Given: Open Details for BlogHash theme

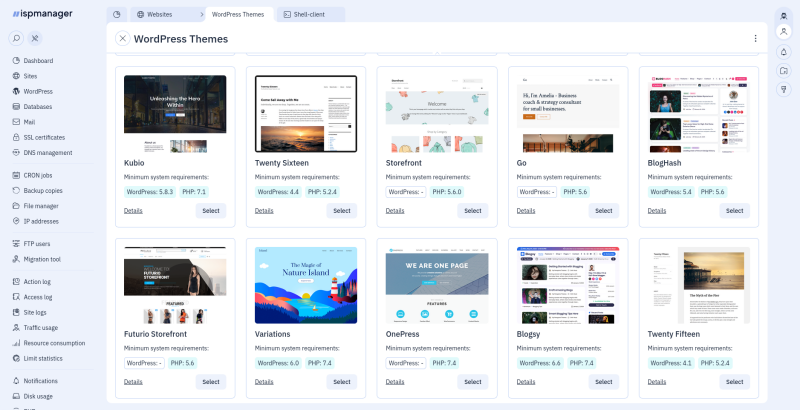Looking at the screenshot, I should [657, 211].
